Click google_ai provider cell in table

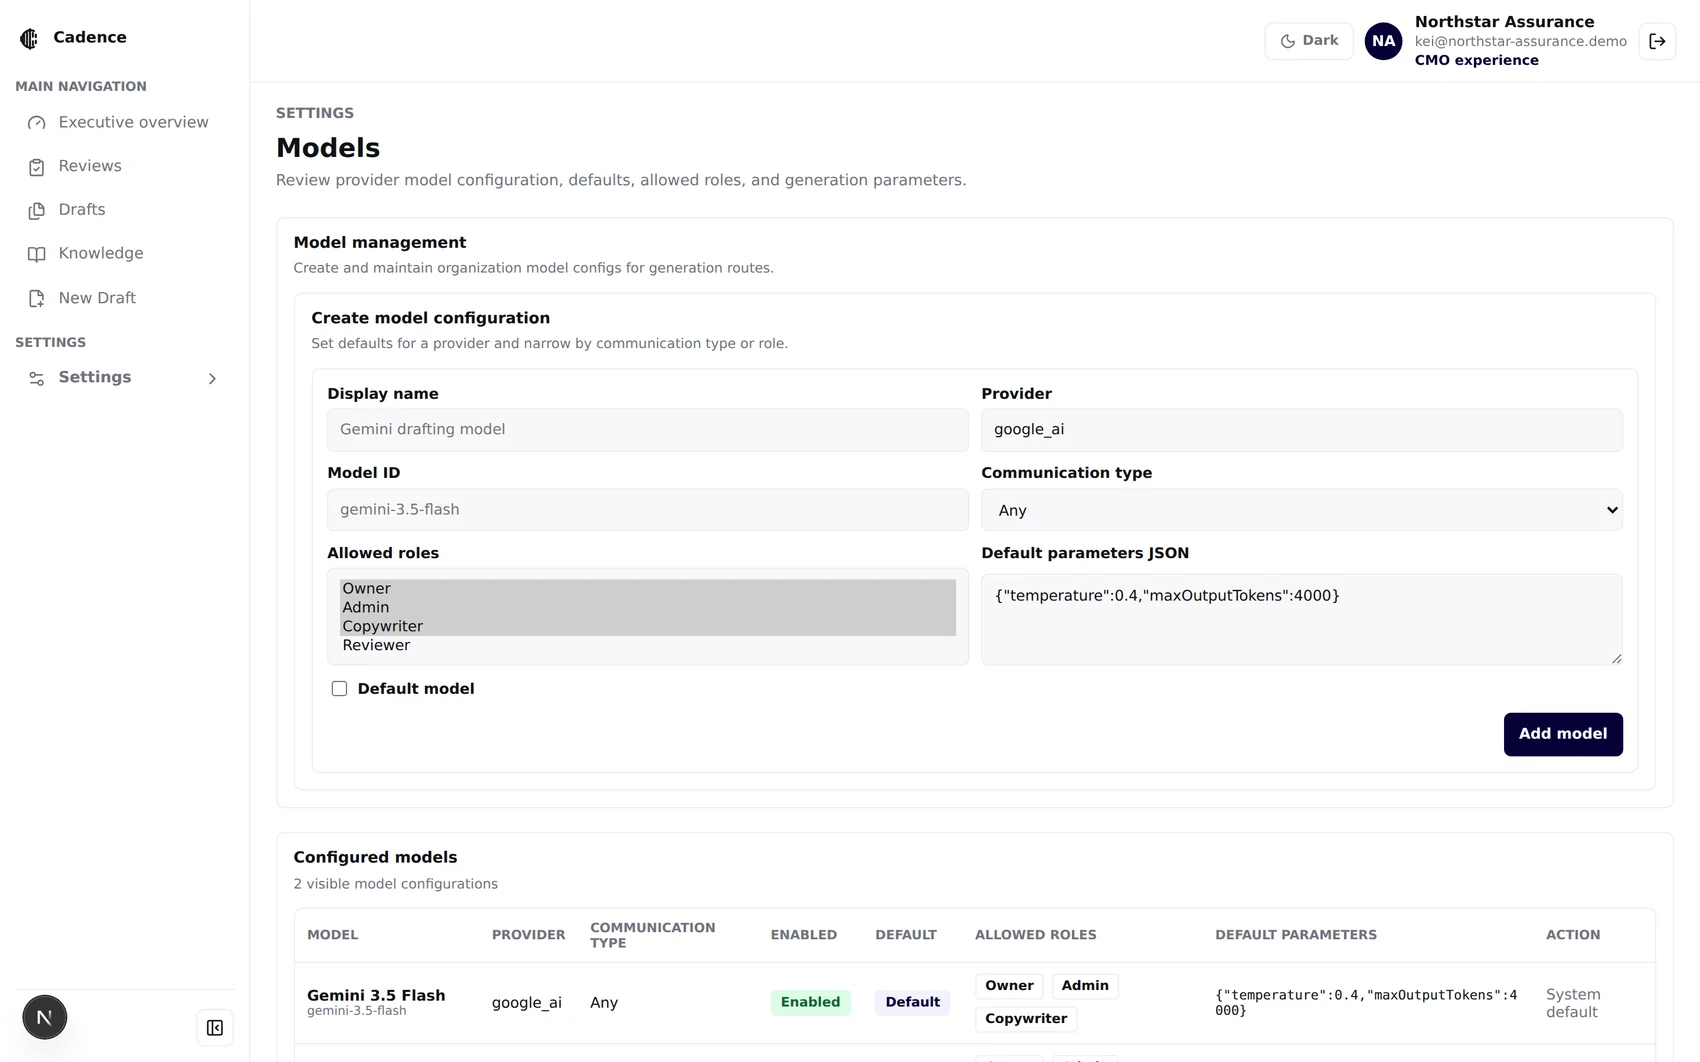[526, 1003]
